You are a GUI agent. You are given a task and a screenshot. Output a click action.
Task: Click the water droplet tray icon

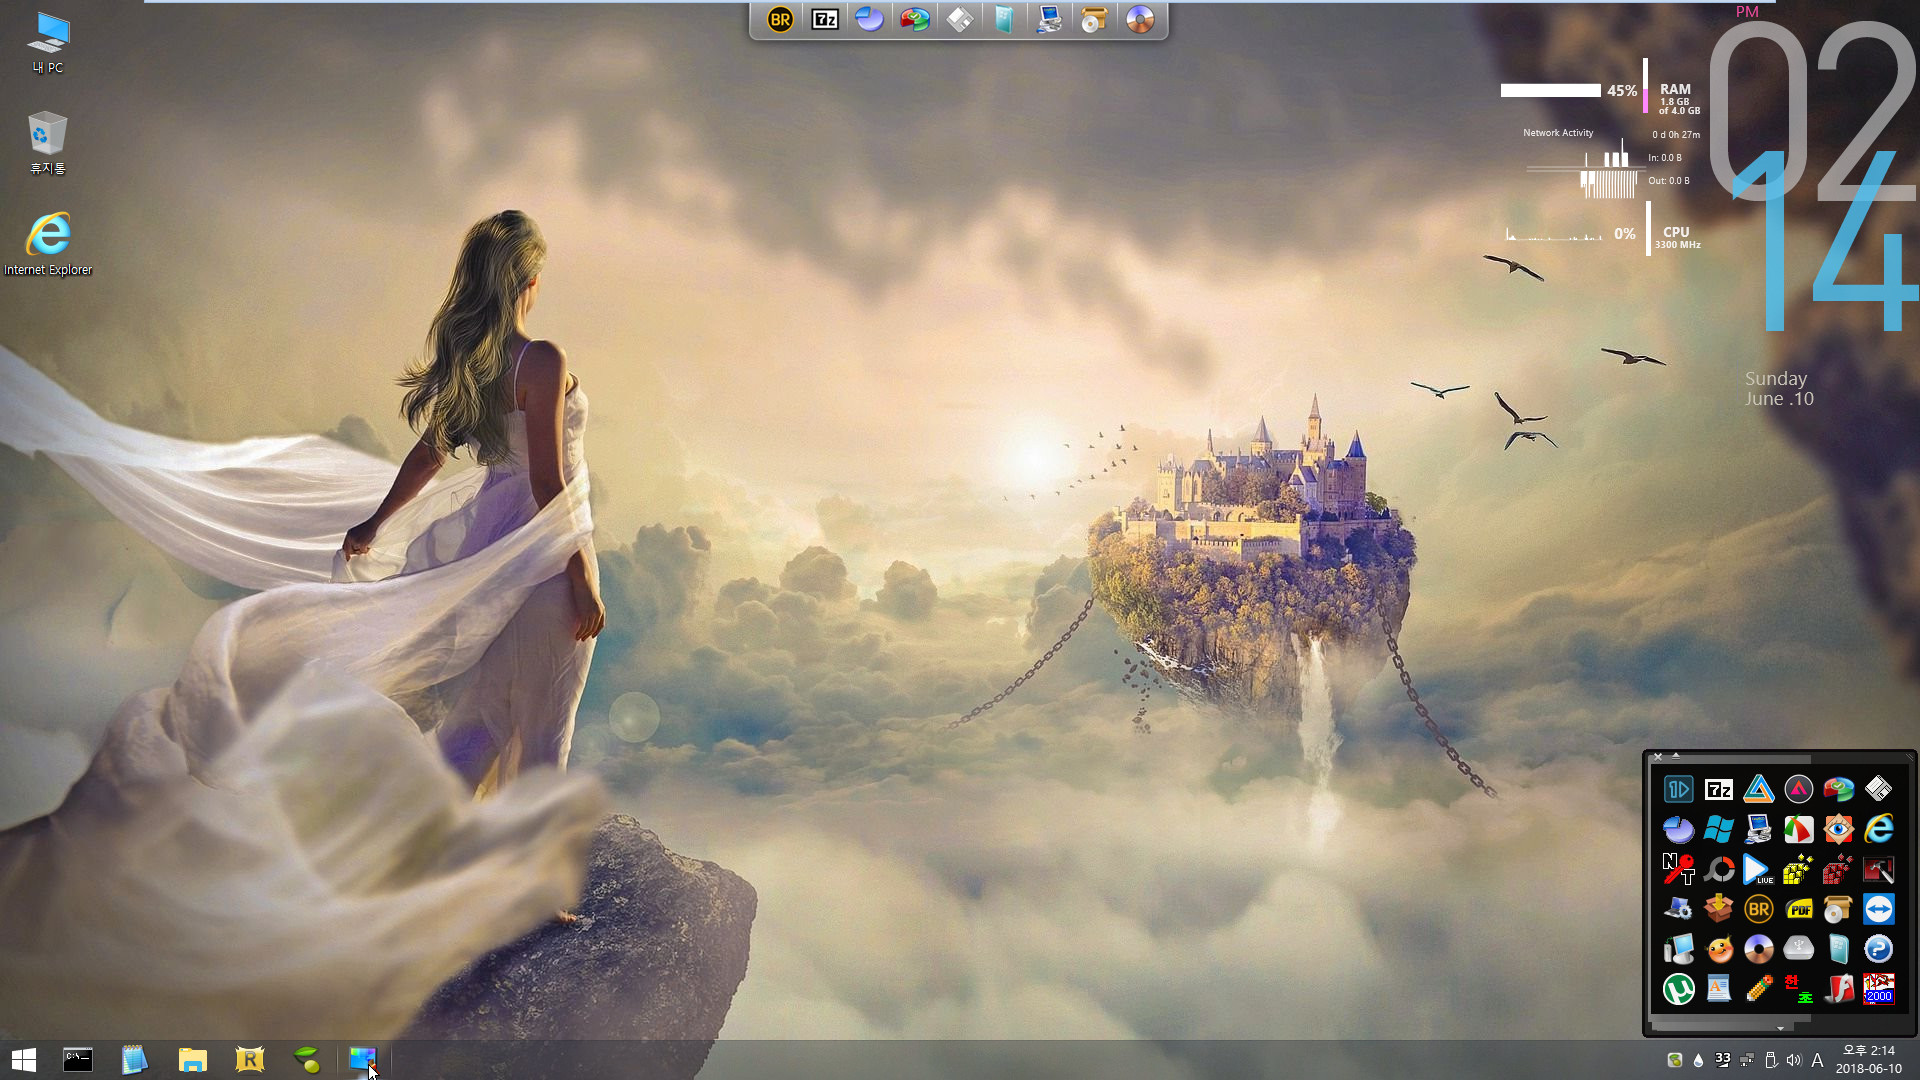(1698, 1060)
